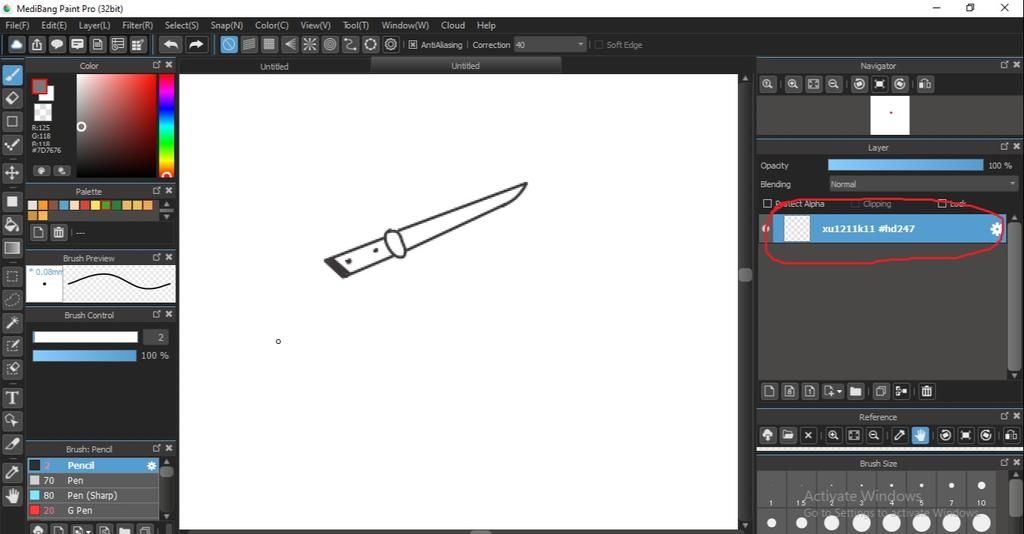The image size is (1024, 534).
Task: Open settings gear of layer xu1211k11 #hd247
Action: 995,229
